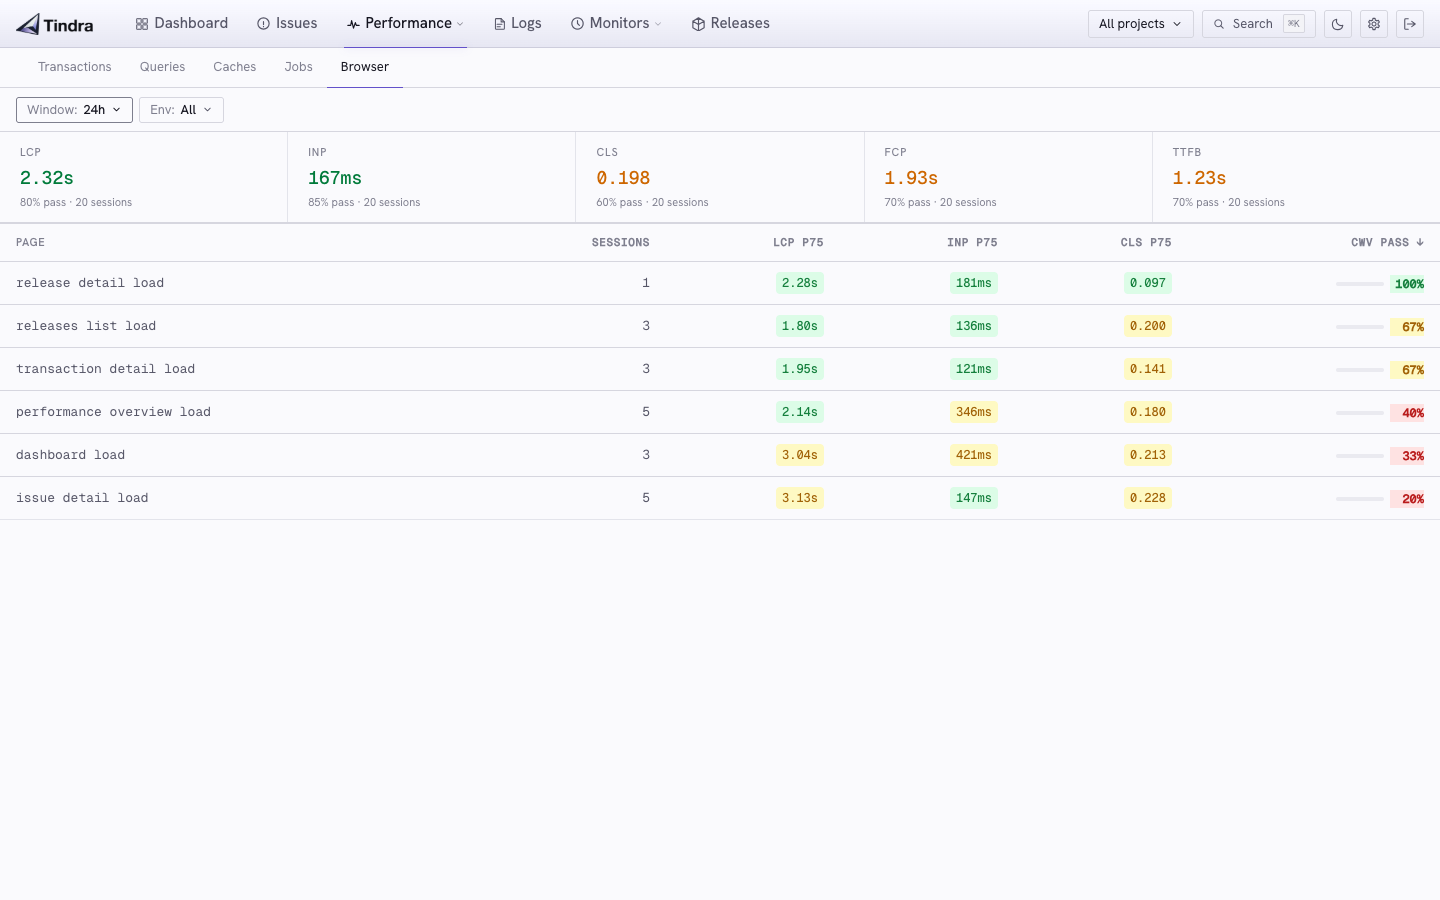Click the Dashboard grid icon

[x=142, y=24]
